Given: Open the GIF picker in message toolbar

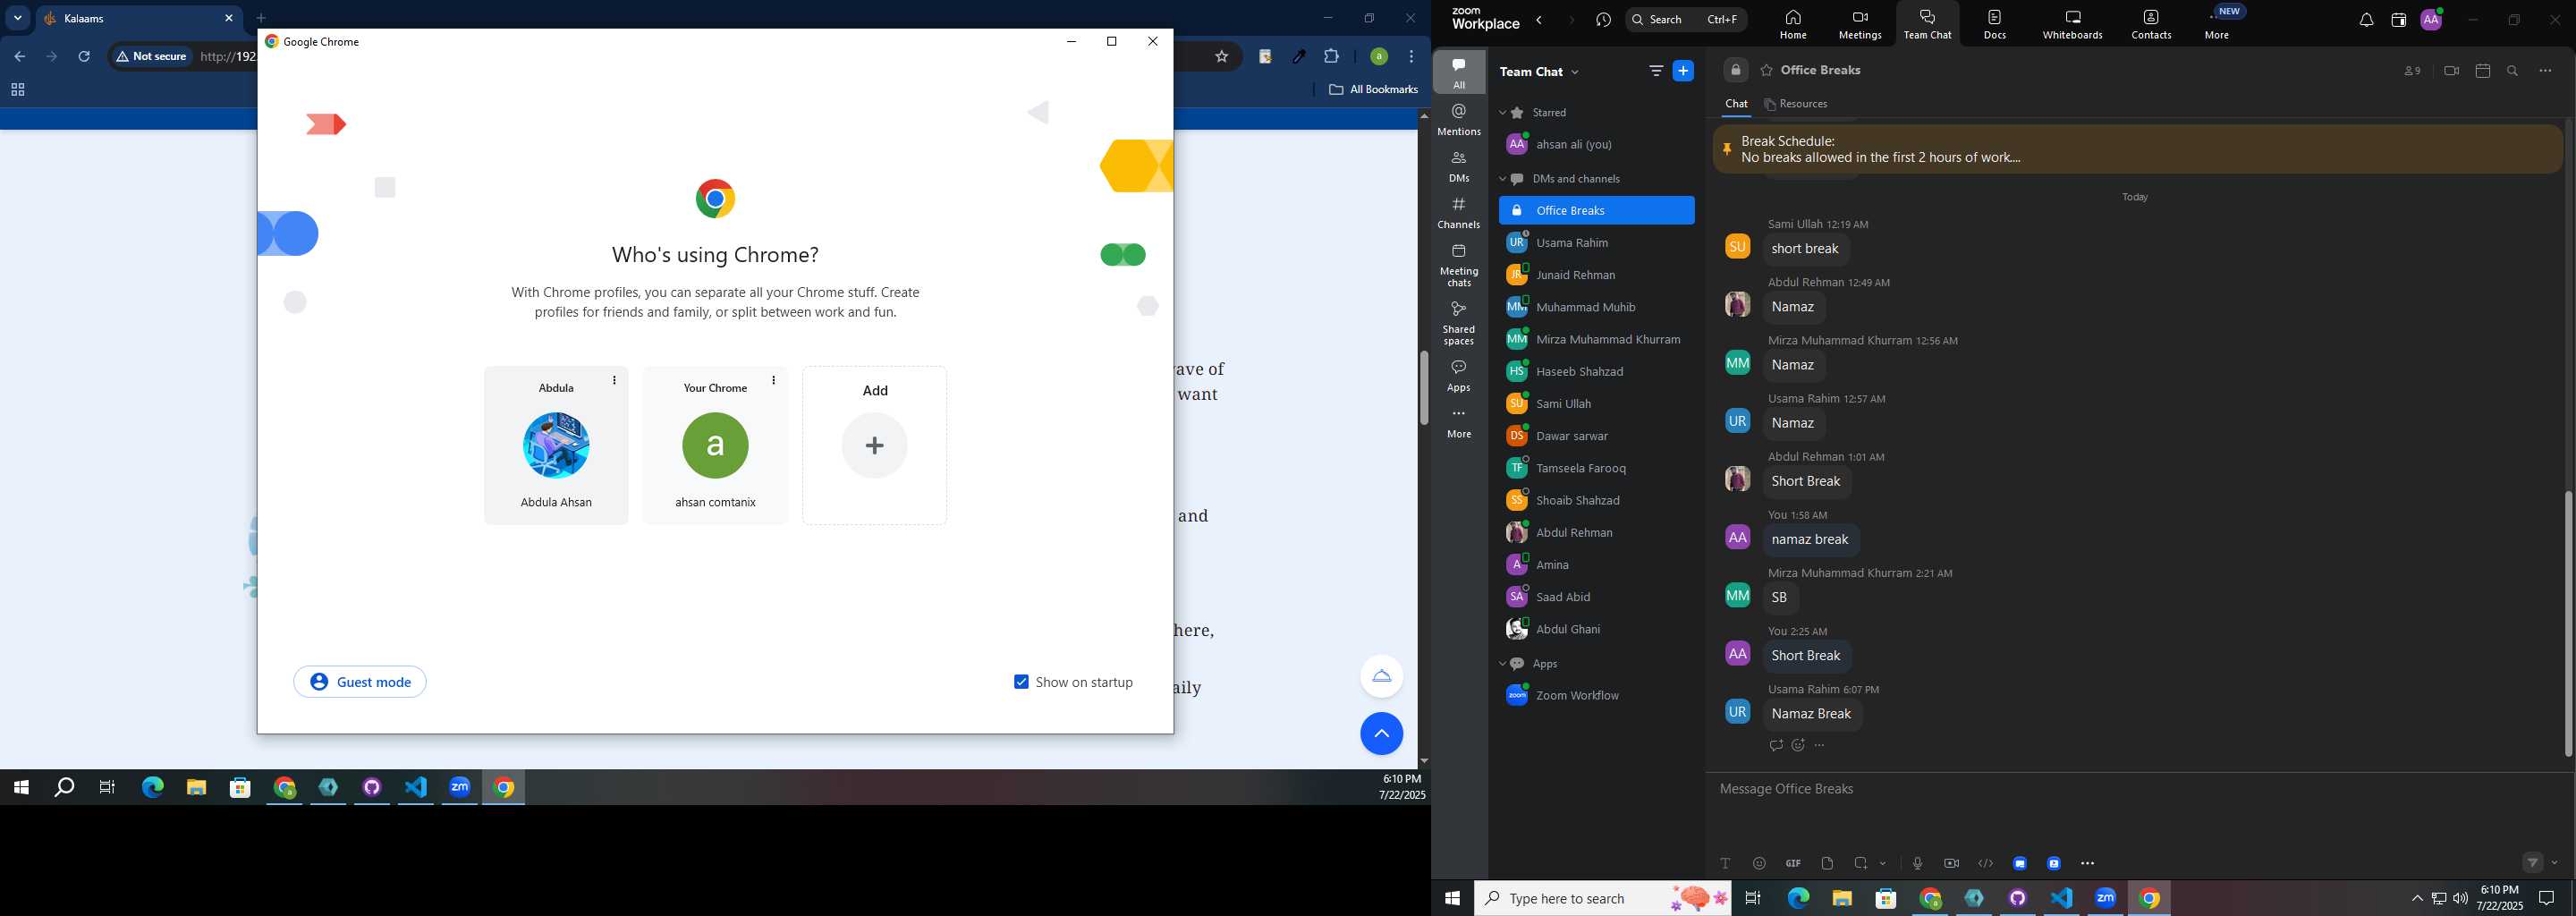Looking at the screenshot, I should coord(1793,863).
